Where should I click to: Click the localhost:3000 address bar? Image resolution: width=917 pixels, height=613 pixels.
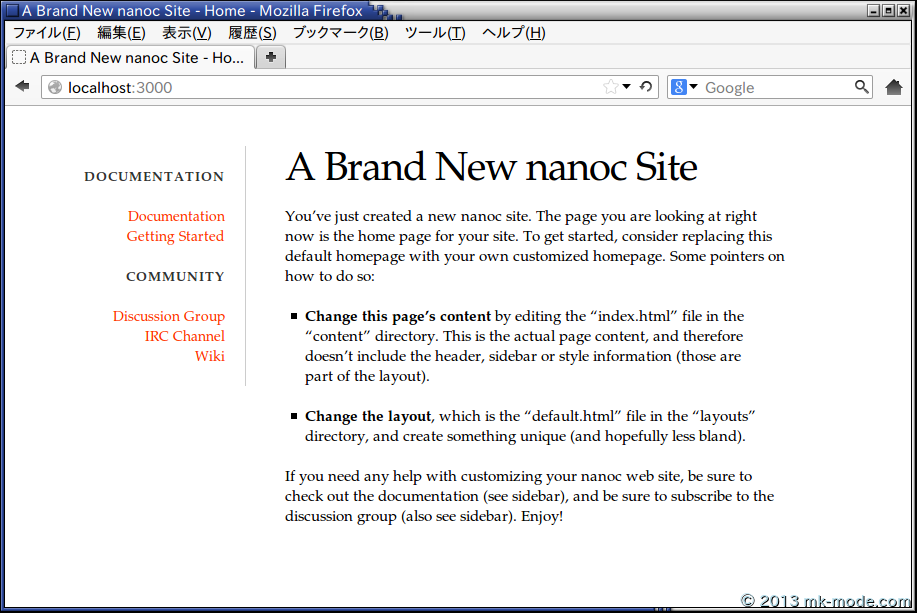click(x=330, y=87)
